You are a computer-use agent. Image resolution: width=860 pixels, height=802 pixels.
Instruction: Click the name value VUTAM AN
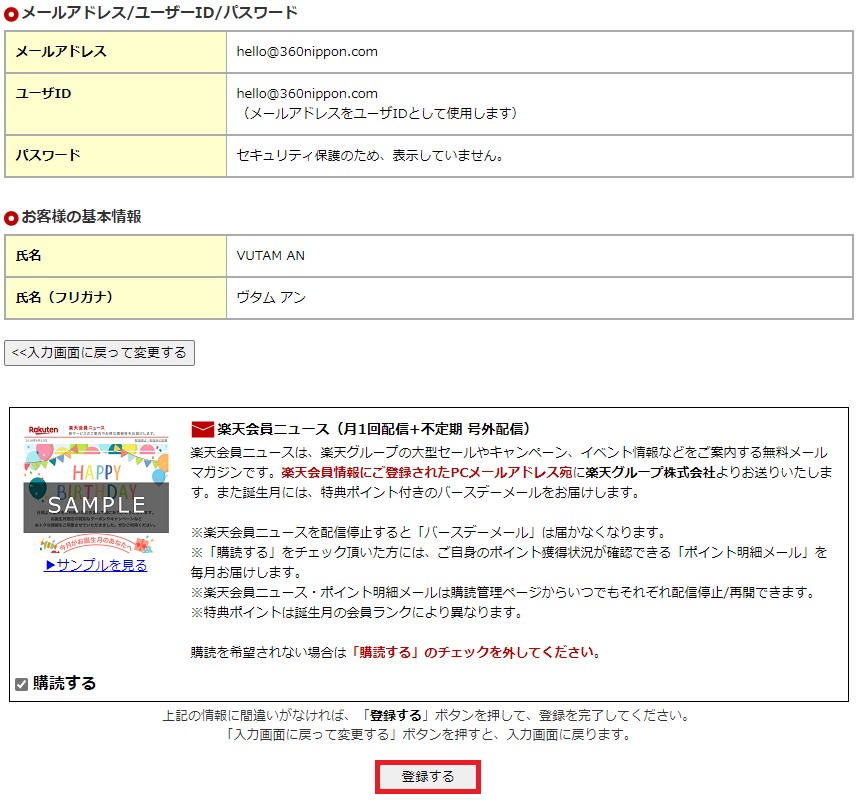click(x=270, y=256)
